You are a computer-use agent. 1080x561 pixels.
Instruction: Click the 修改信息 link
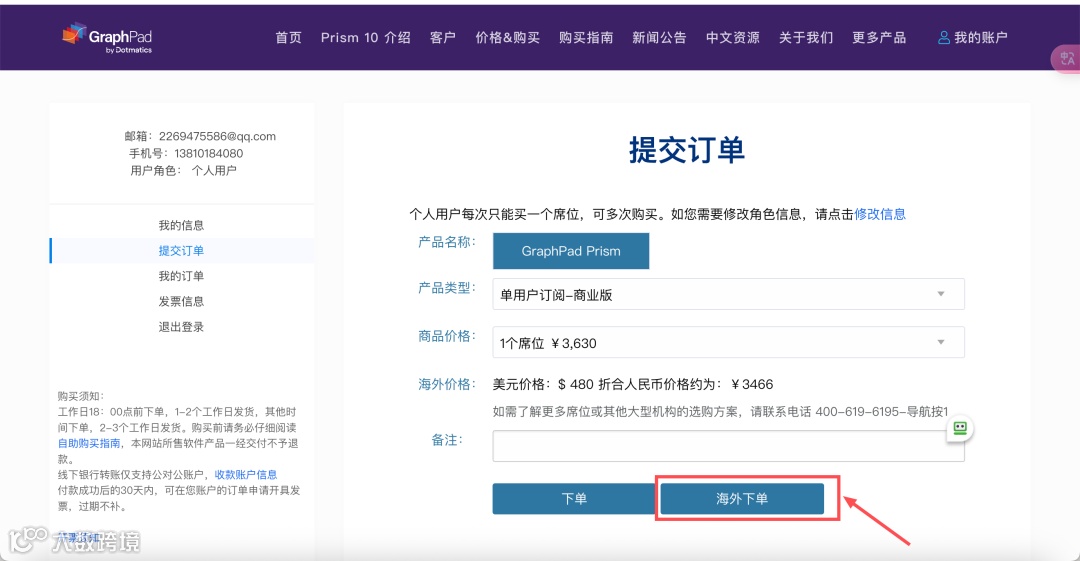[x=880, y=214]
